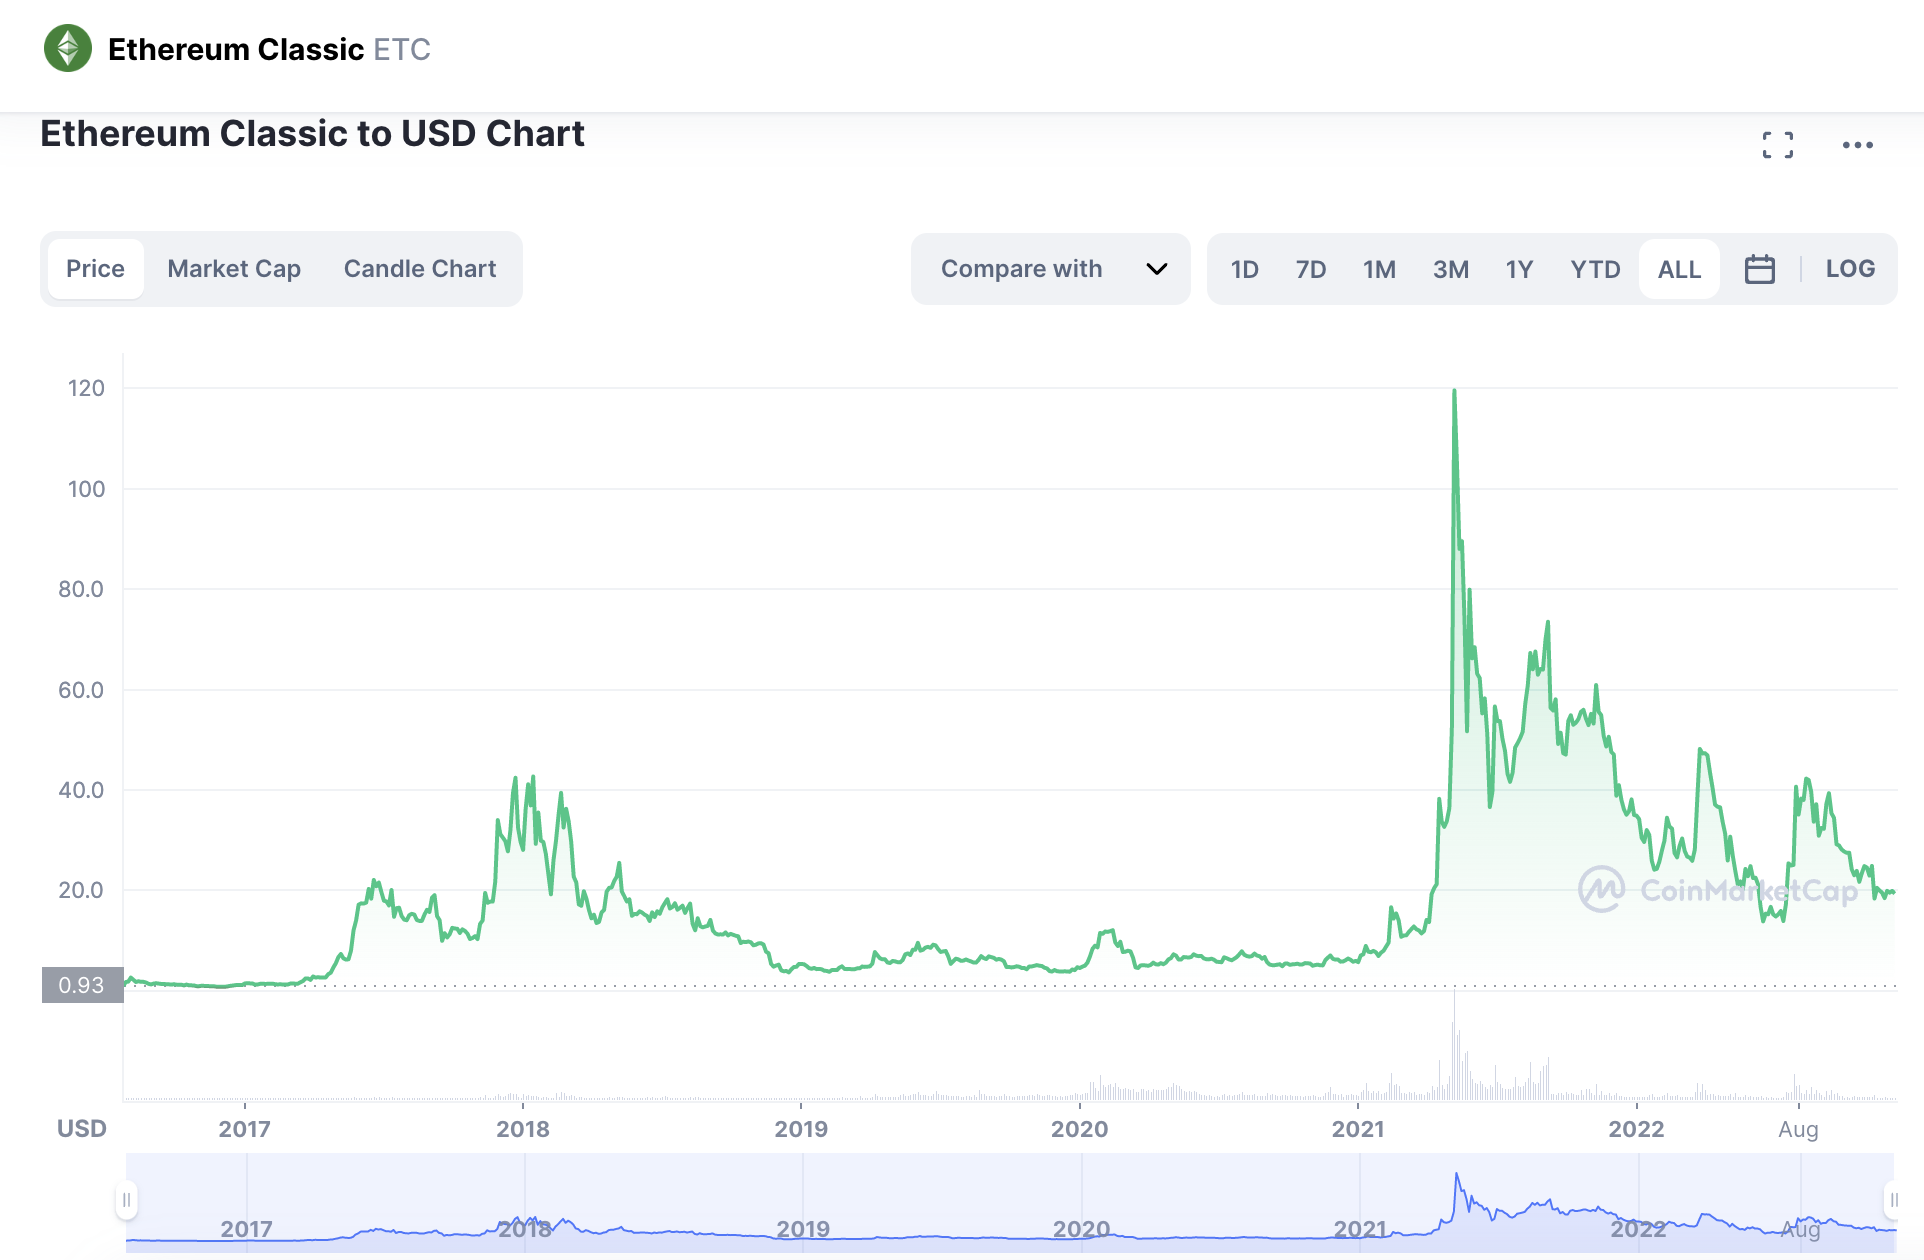
Task: Click the Ethereum Classic green logo icon
Action: coord(68,48)
